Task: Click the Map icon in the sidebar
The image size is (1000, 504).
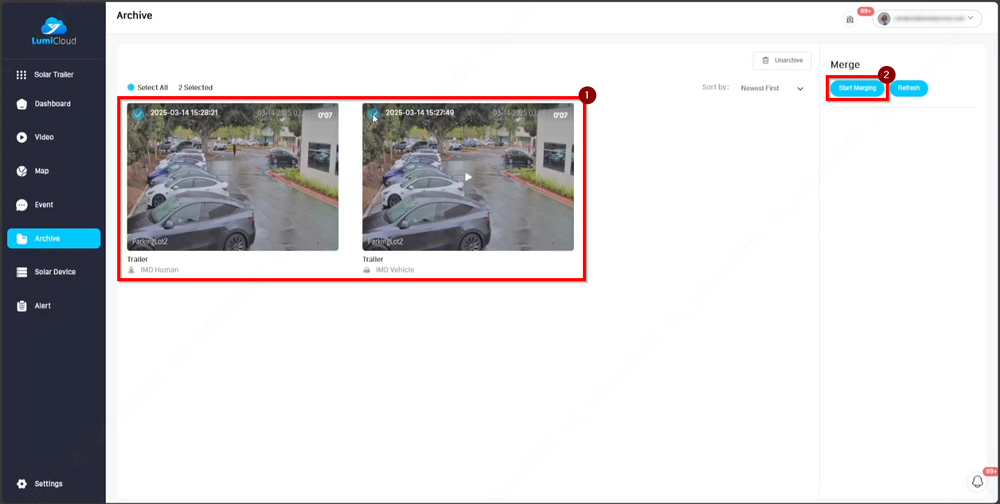Action: tap(22, 171)
